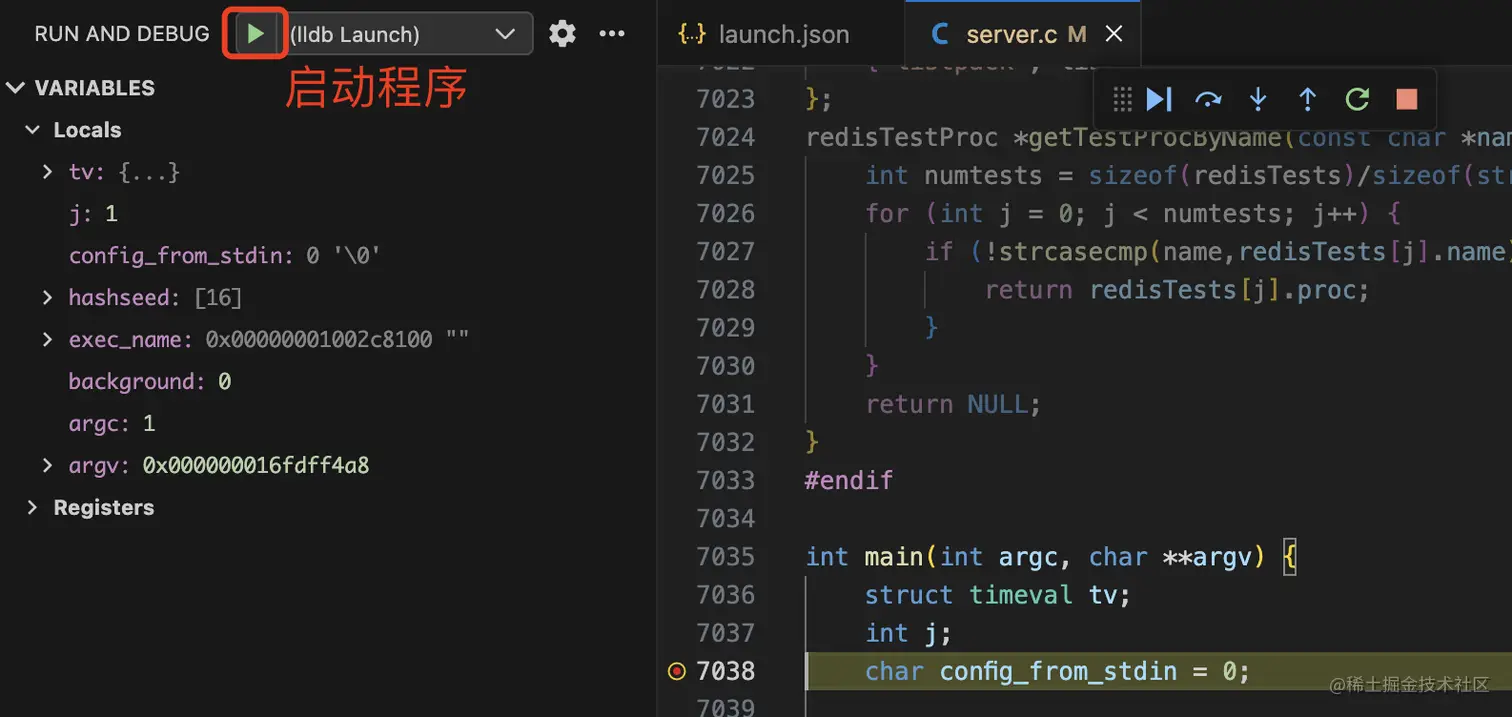Viewport: 1512px width, 717px height.
Task: Collapse the Locals scope
Action: coord(33,130)
